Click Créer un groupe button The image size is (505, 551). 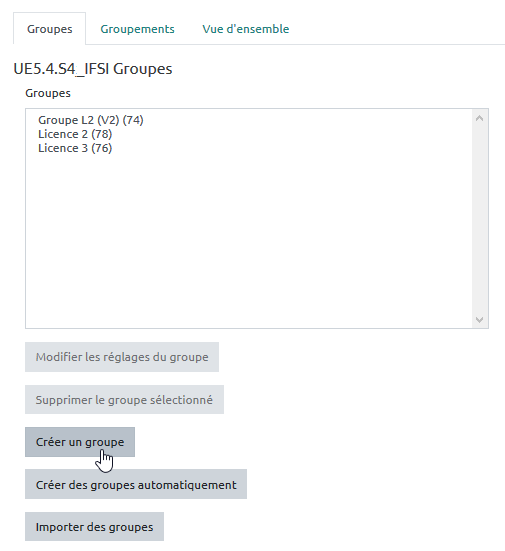coord(80,442)
